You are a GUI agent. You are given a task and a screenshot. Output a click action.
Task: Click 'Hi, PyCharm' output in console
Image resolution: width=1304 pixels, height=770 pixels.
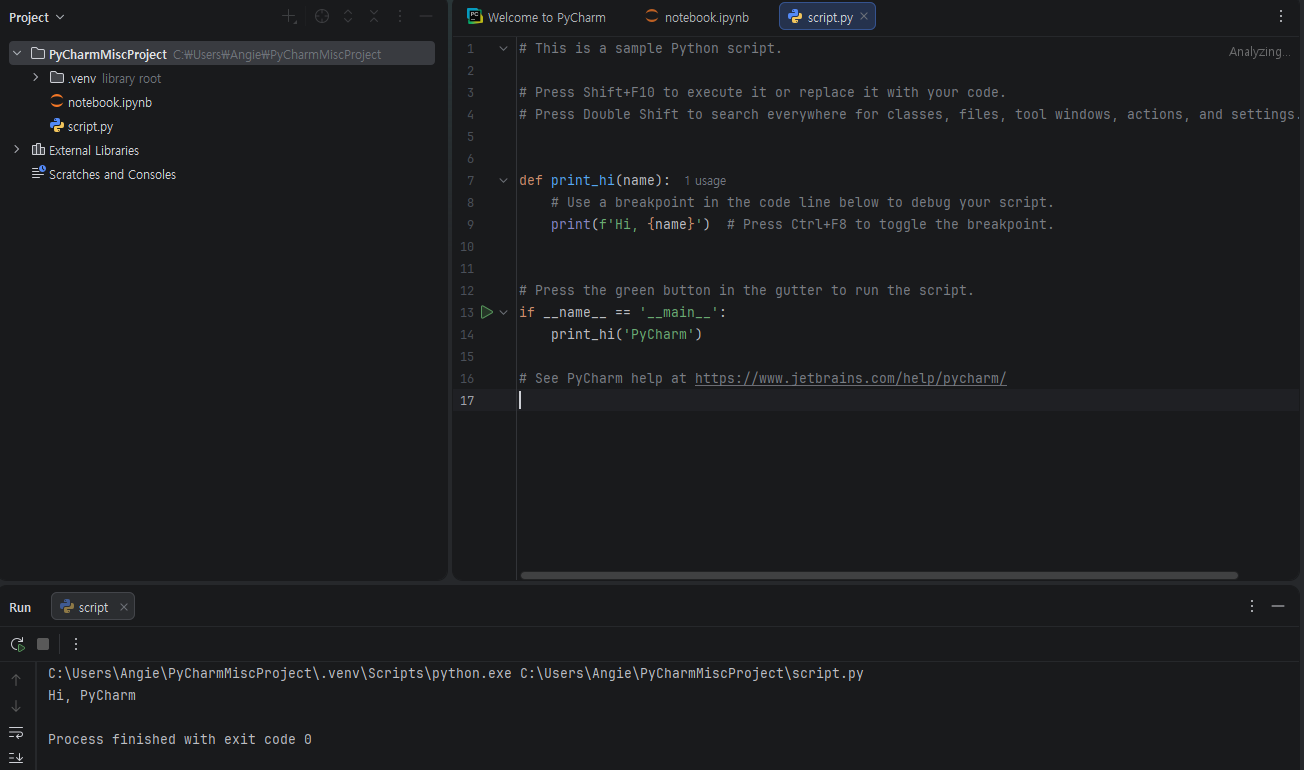tap(92, 695)
